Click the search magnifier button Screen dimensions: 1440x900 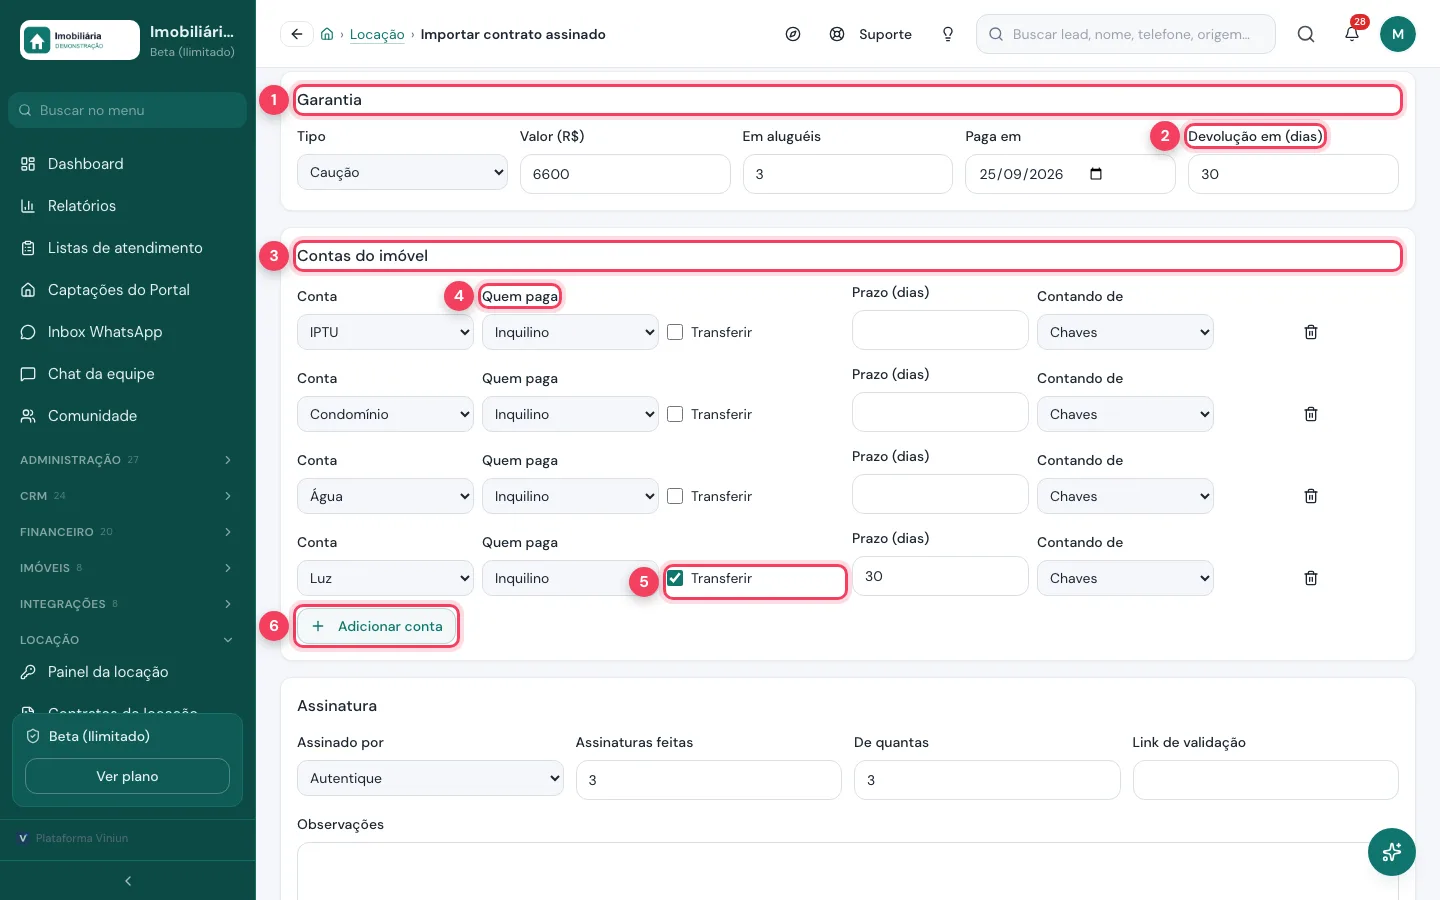tap(1306, 34)
